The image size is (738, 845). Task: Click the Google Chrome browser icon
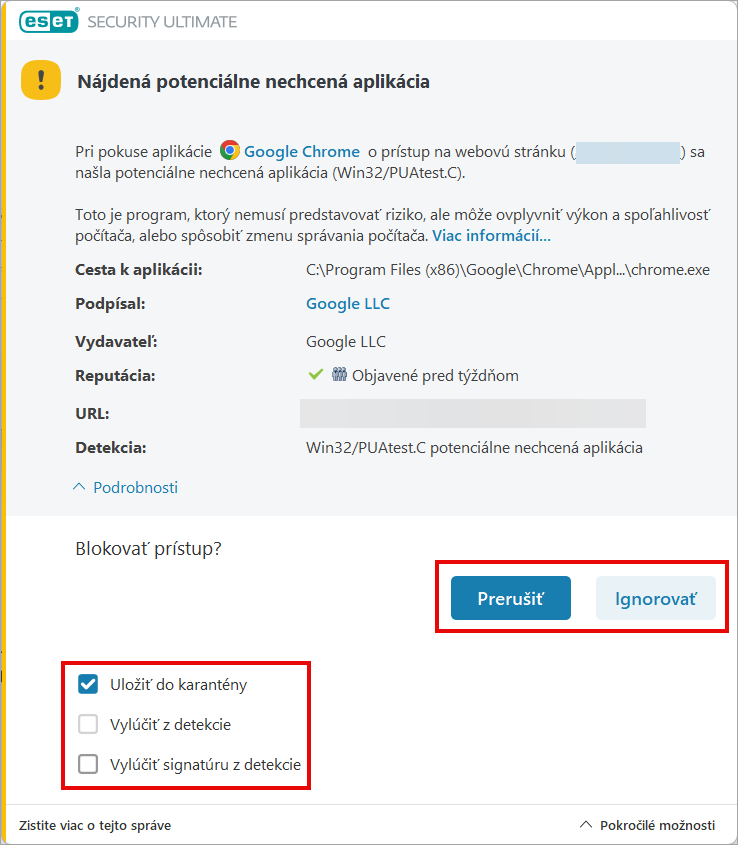tap(230, 151)
